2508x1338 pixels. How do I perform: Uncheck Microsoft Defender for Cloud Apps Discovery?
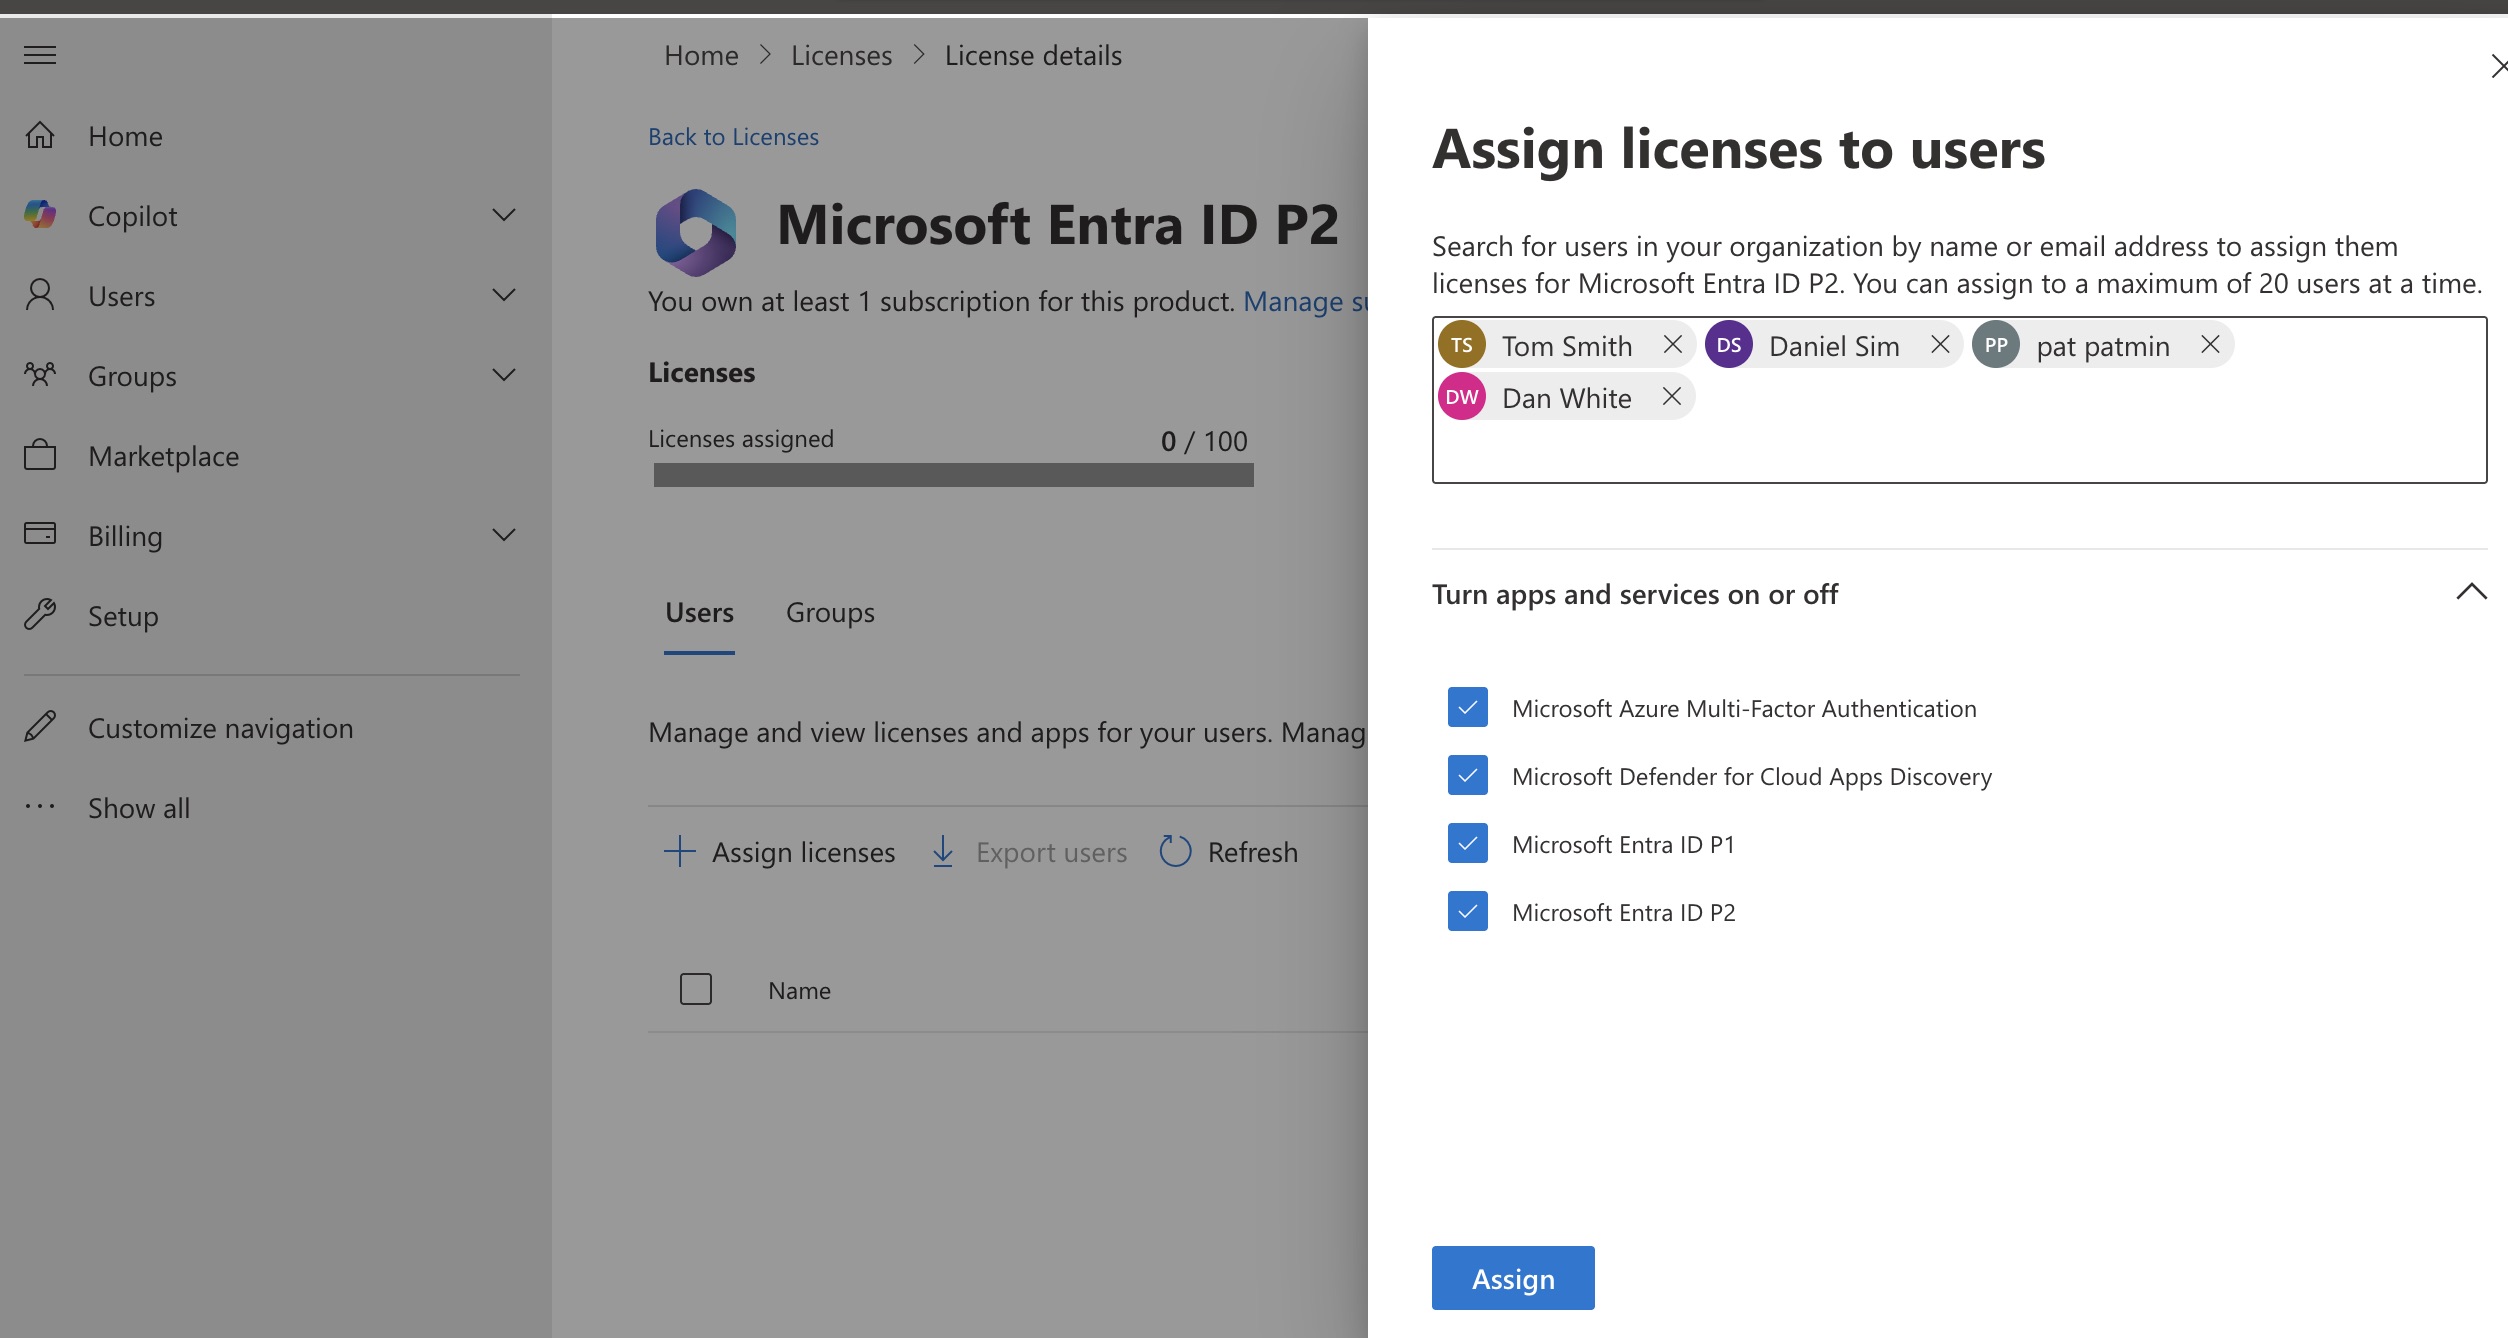1468,775
